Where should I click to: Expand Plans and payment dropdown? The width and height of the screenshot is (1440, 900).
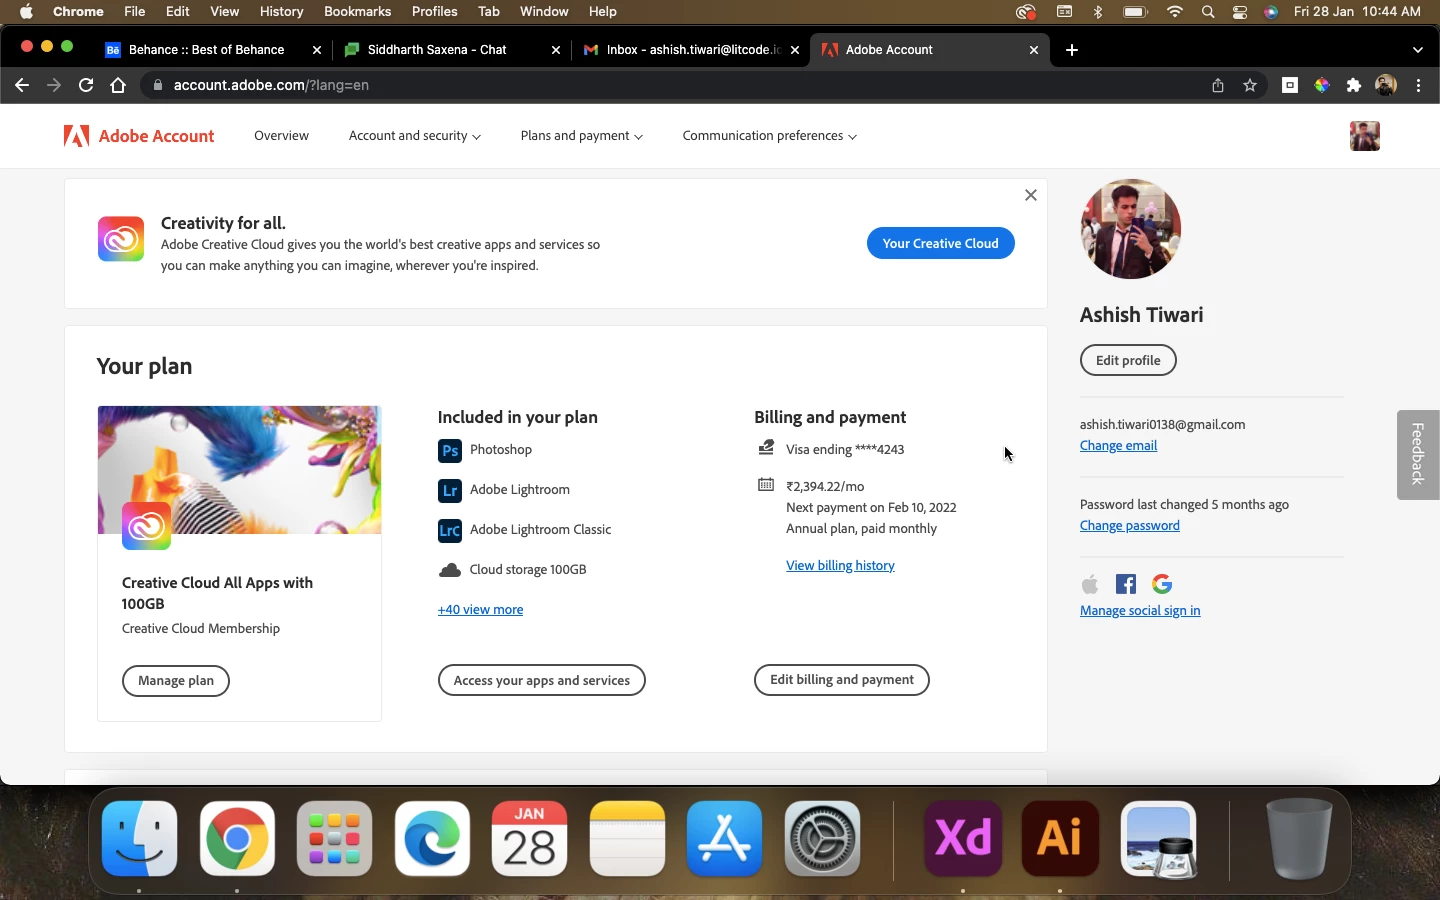(582, 136)
